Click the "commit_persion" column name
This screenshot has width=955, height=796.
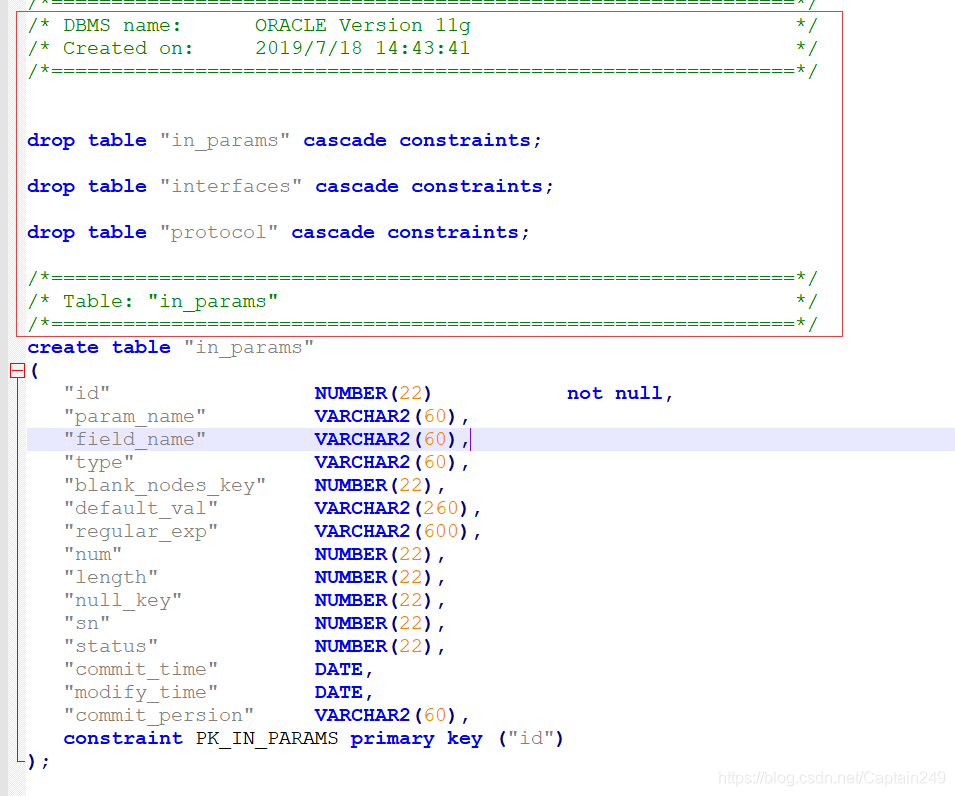(x=158, y=716)
